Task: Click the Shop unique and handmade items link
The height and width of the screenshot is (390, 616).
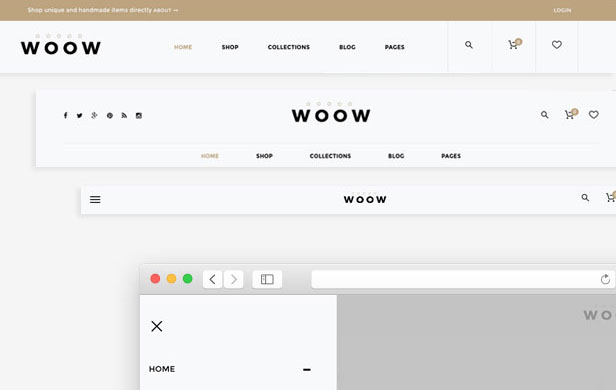Action: (103, 10)
